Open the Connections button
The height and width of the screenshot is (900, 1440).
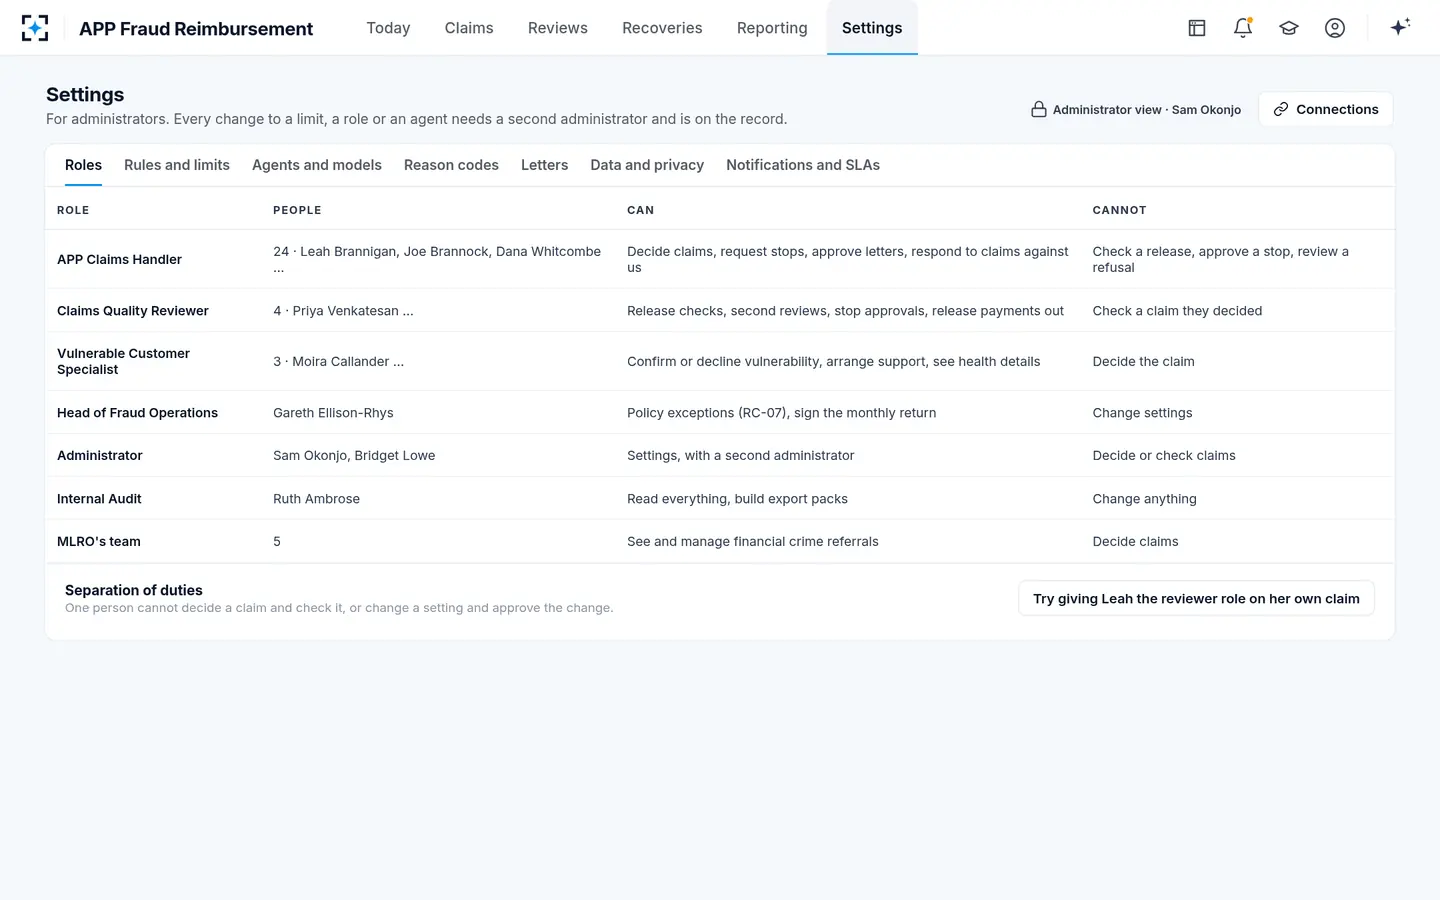click(1326, 109)
